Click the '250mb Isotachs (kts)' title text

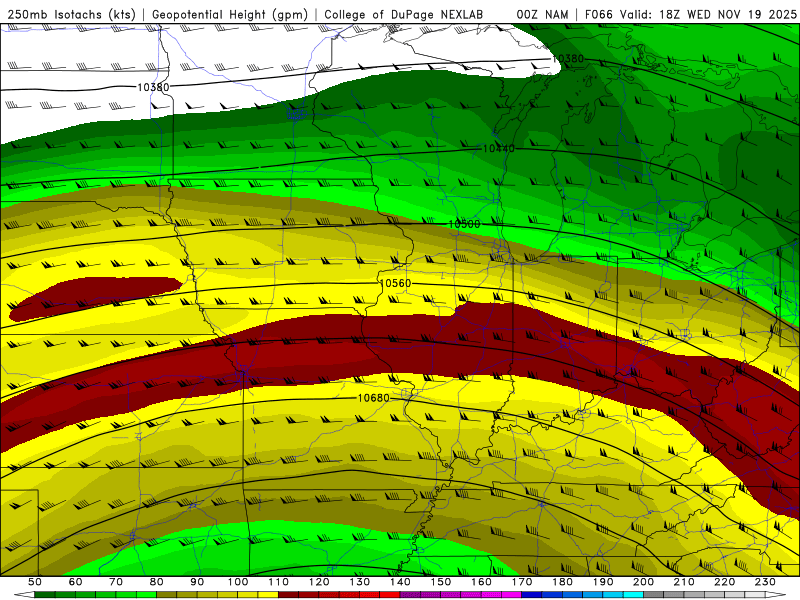(x=71, y=15)
